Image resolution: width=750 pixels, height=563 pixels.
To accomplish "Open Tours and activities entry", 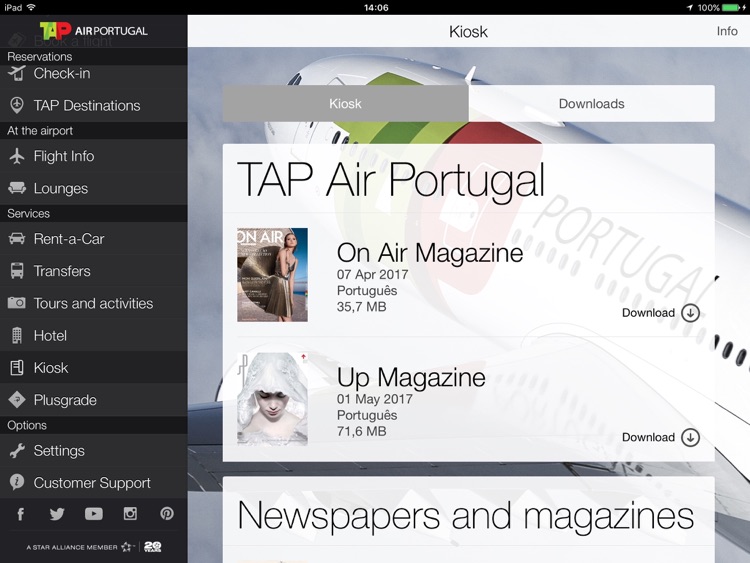I will (x=94, y=303).
